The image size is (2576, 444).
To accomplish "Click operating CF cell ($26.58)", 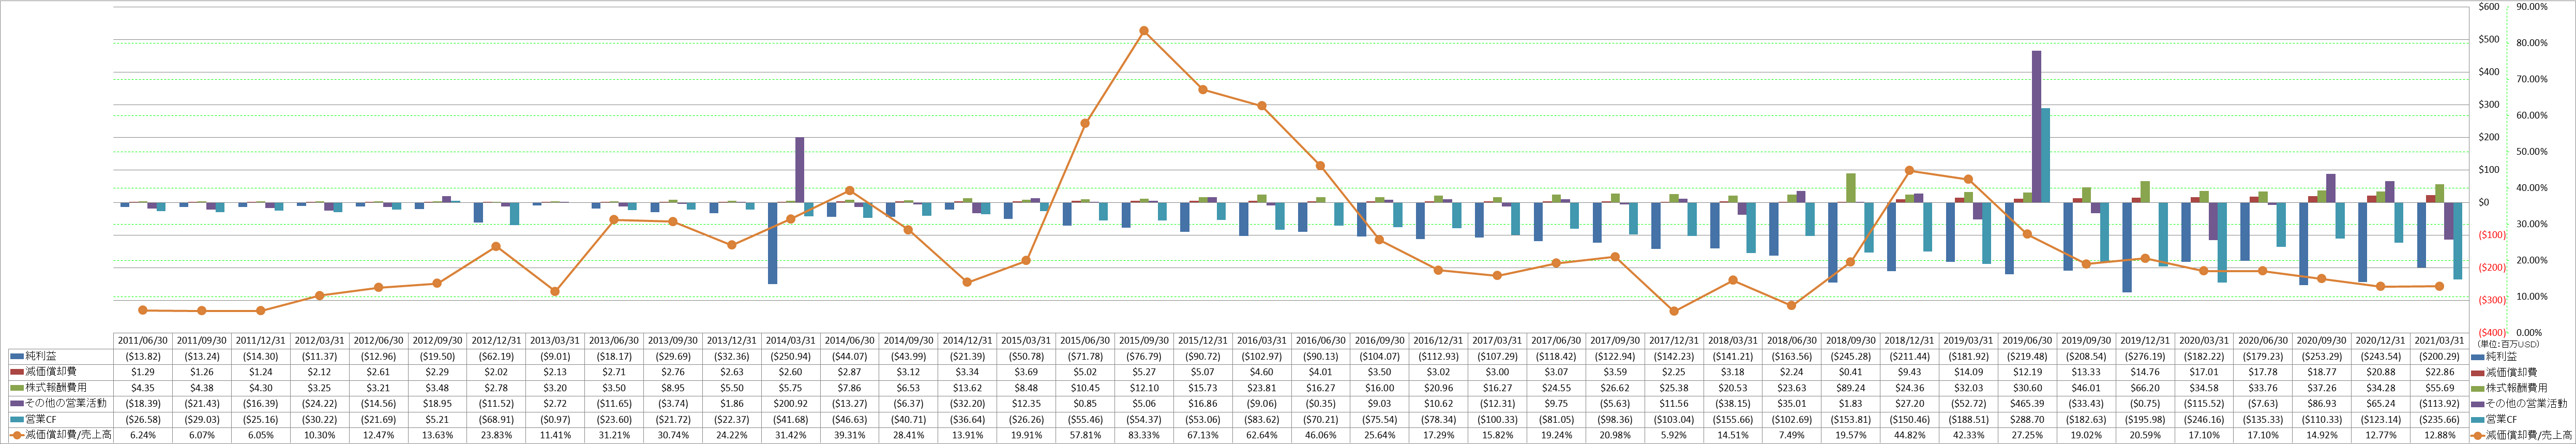I will pyautogui.click(x=143, y=420).
